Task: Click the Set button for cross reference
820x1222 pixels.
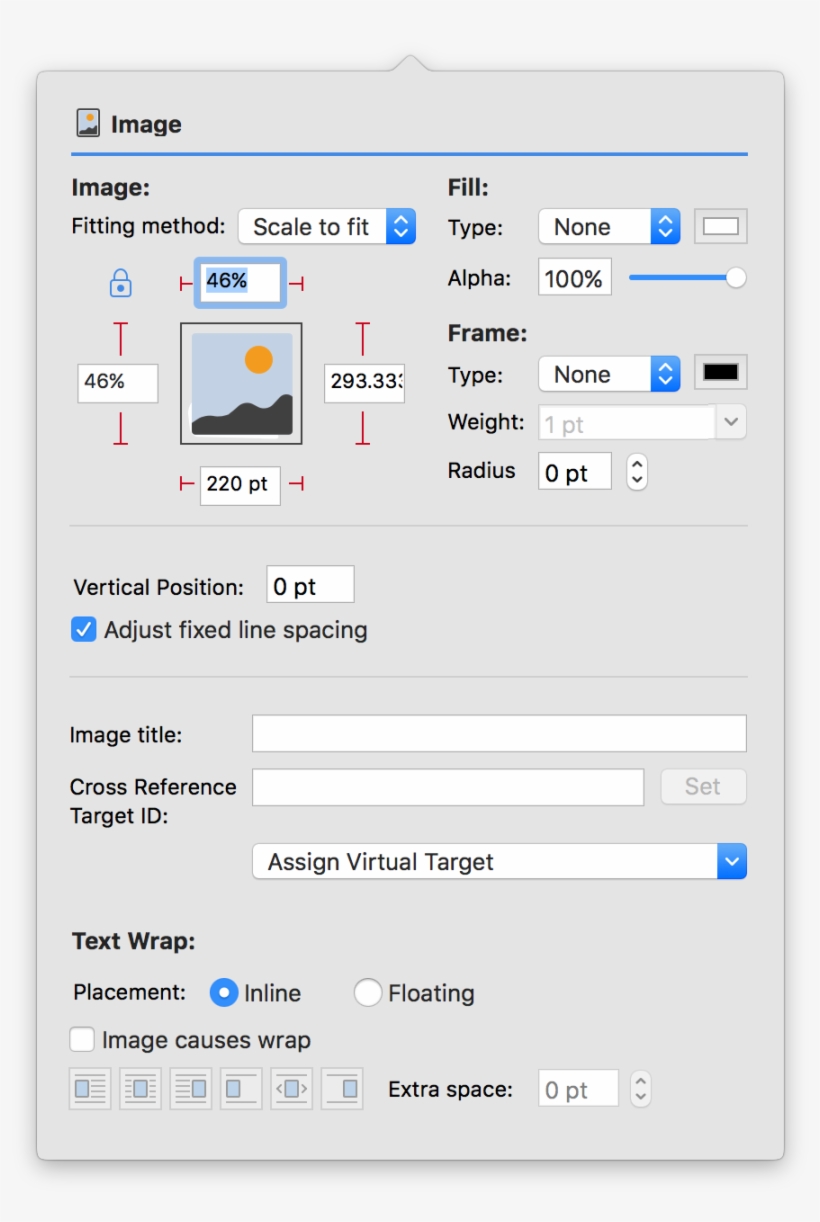Action: [703, 787]
